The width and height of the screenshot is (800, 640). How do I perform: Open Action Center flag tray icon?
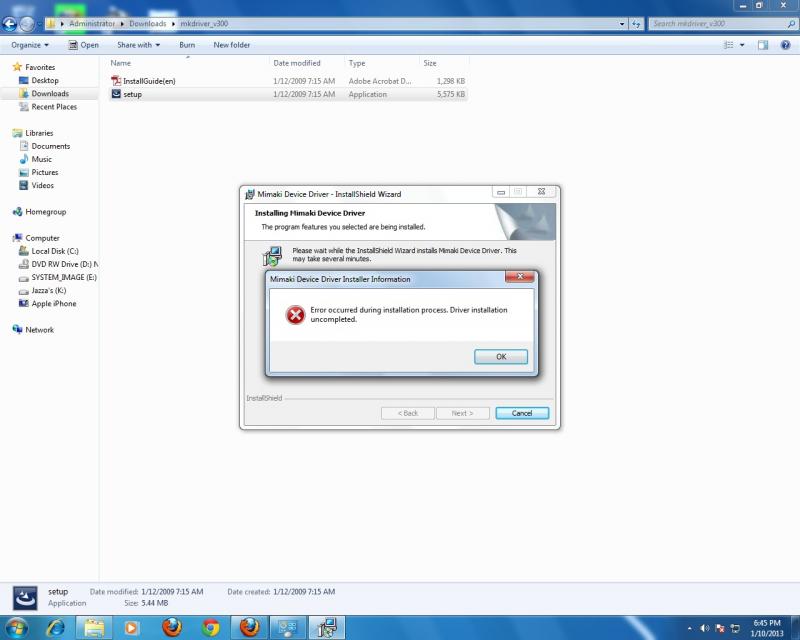point(720,628)
